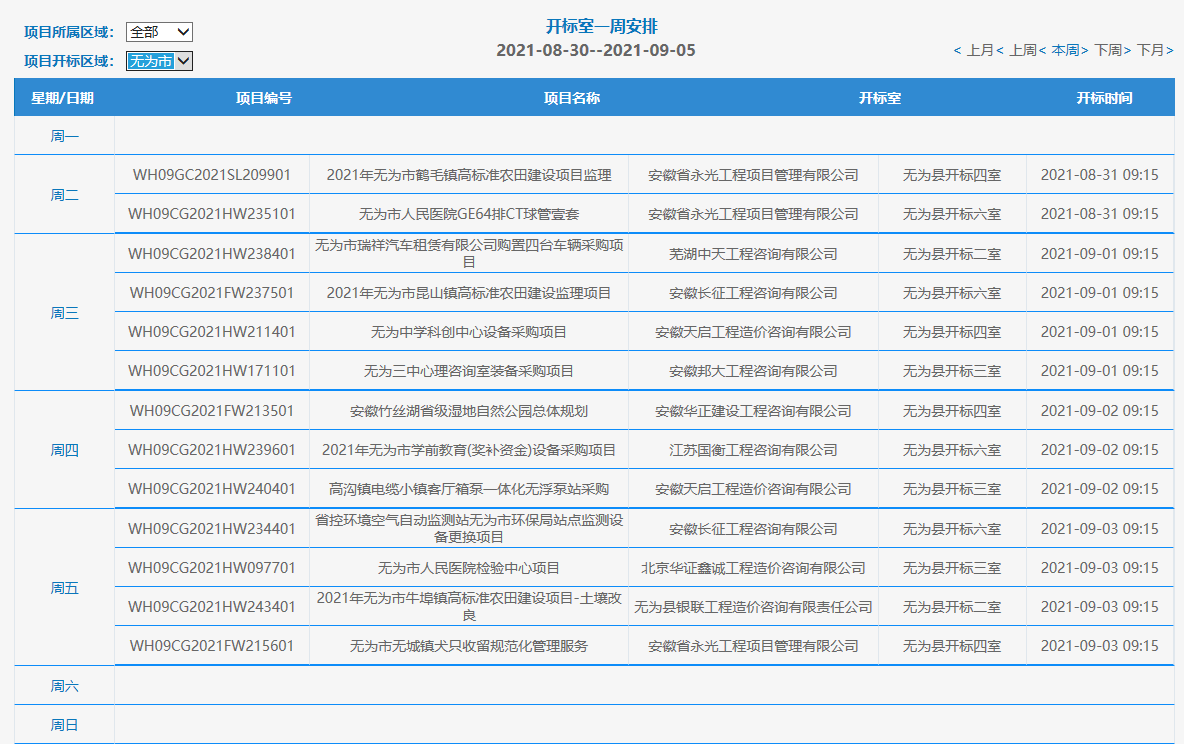Click project number WH09CG2021HW240401
The height and width of the screenshot is (744, 1184).
[x=211, y=489]
